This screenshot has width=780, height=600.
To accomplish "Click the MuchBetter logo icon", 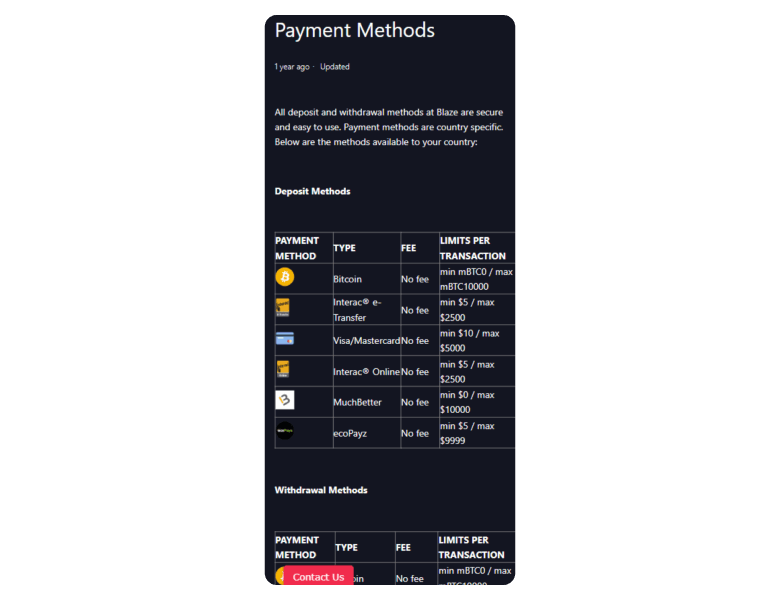I will click(285, 401).
